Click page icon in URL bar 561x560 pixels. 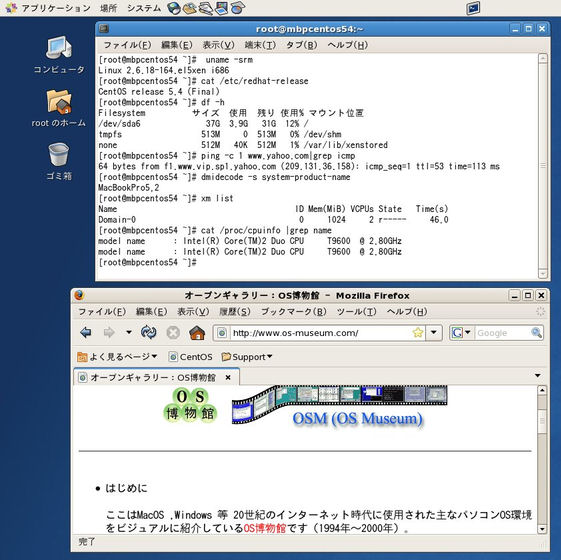pyautogui.click(x=222, y=333)
